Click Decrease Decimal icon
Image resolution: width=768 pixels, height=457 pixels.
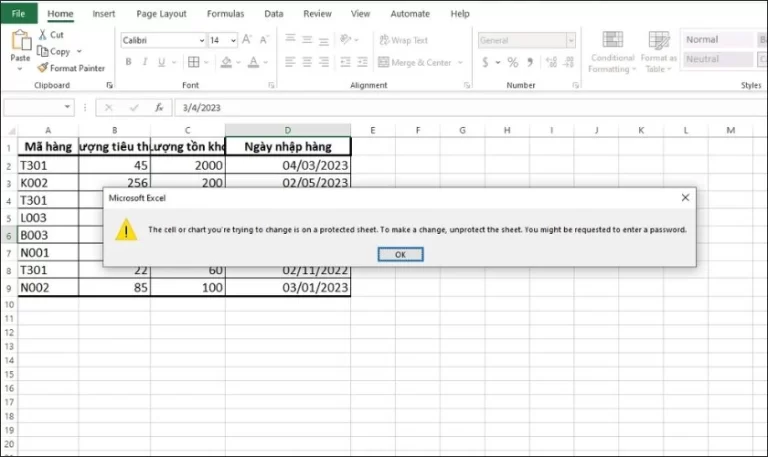[x=568, y=62]
